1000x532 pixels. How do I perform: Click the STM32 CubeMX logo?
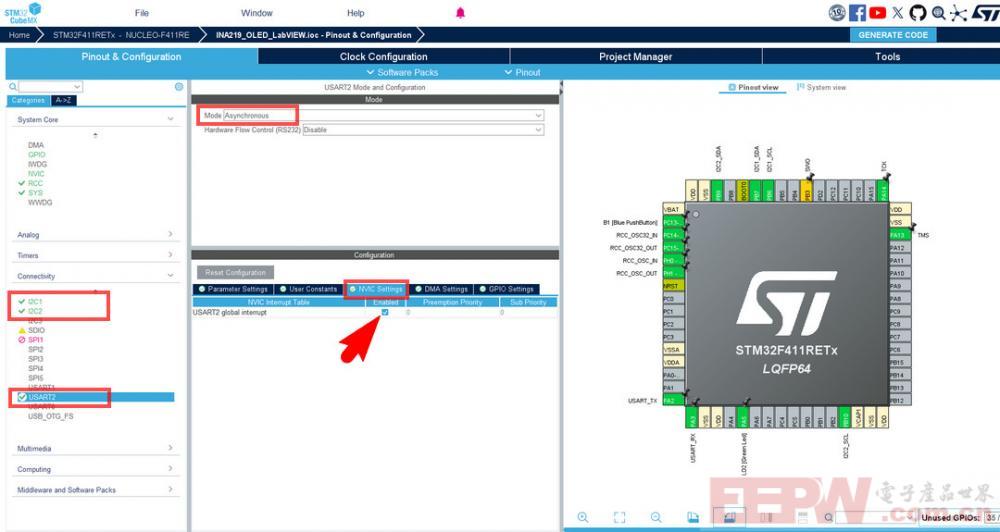click(23, 13)
